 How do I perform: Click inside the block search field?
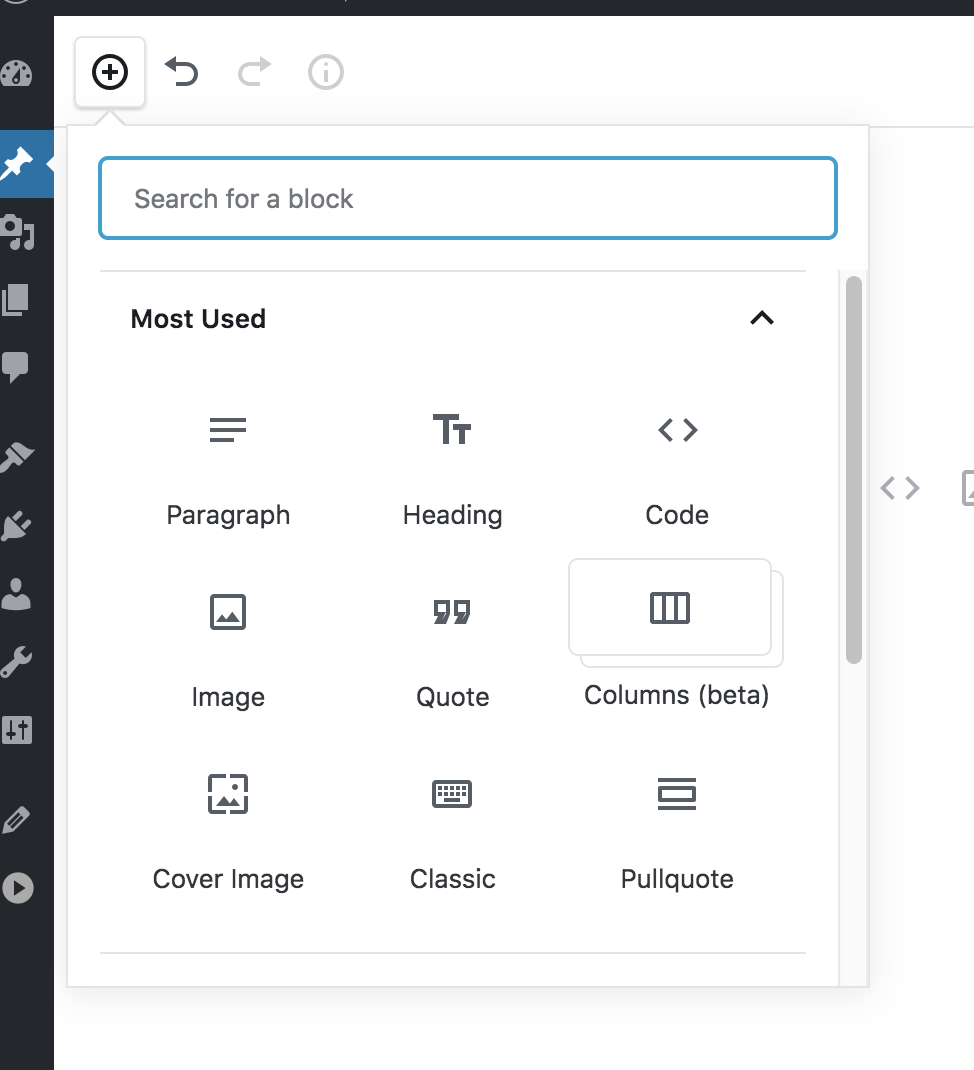[467, 198]
